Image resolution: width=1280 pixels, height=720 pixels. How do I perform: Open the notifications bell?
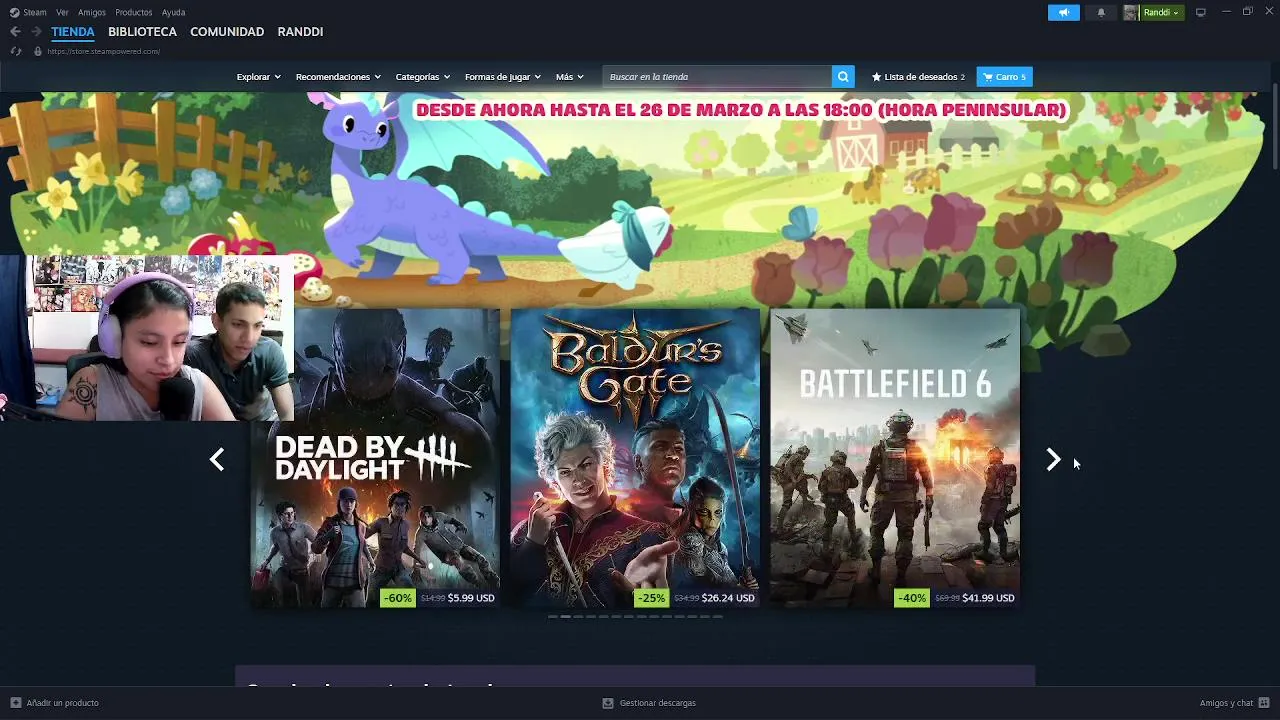[1101, 12]
